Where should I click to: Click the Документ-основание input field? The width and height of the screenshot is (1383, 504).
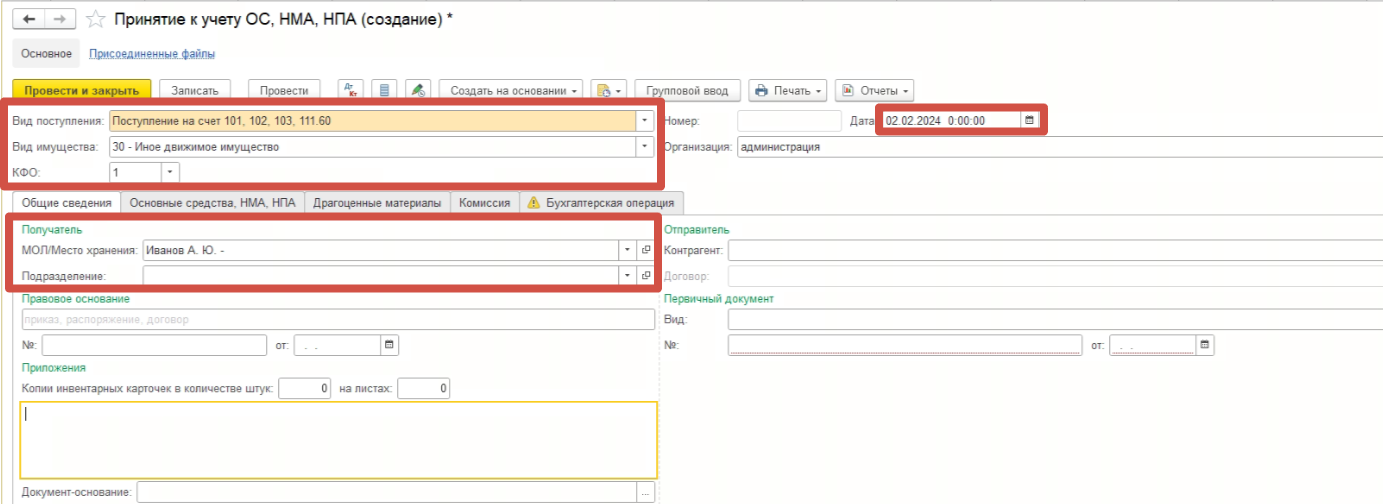387,492
